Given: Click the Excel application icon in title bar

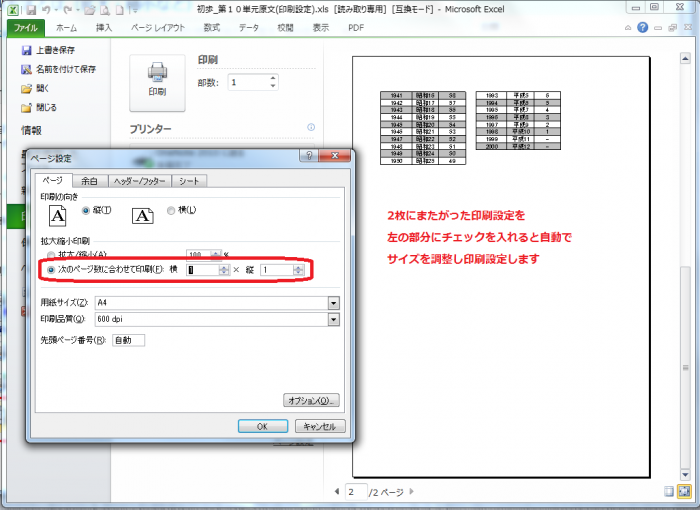Looking at the screenshot, I should [x=13, y=9].
